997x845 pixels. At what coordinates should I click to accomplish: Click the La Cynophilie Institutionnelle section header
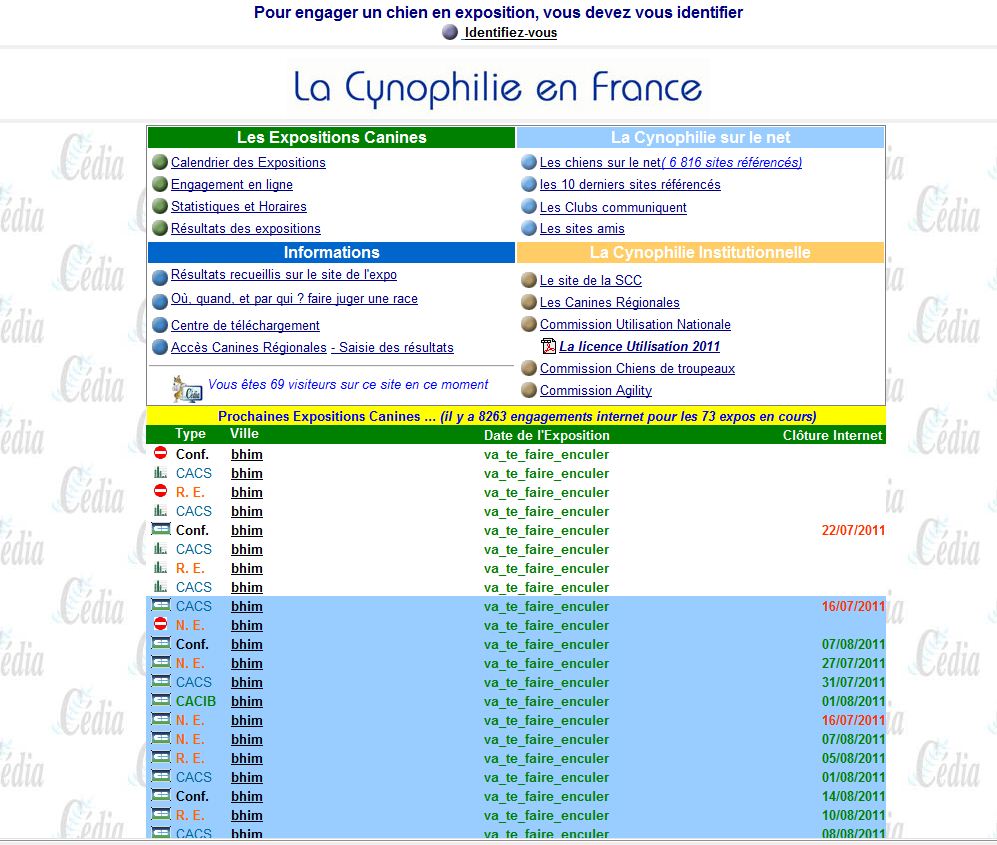[700, 252]
